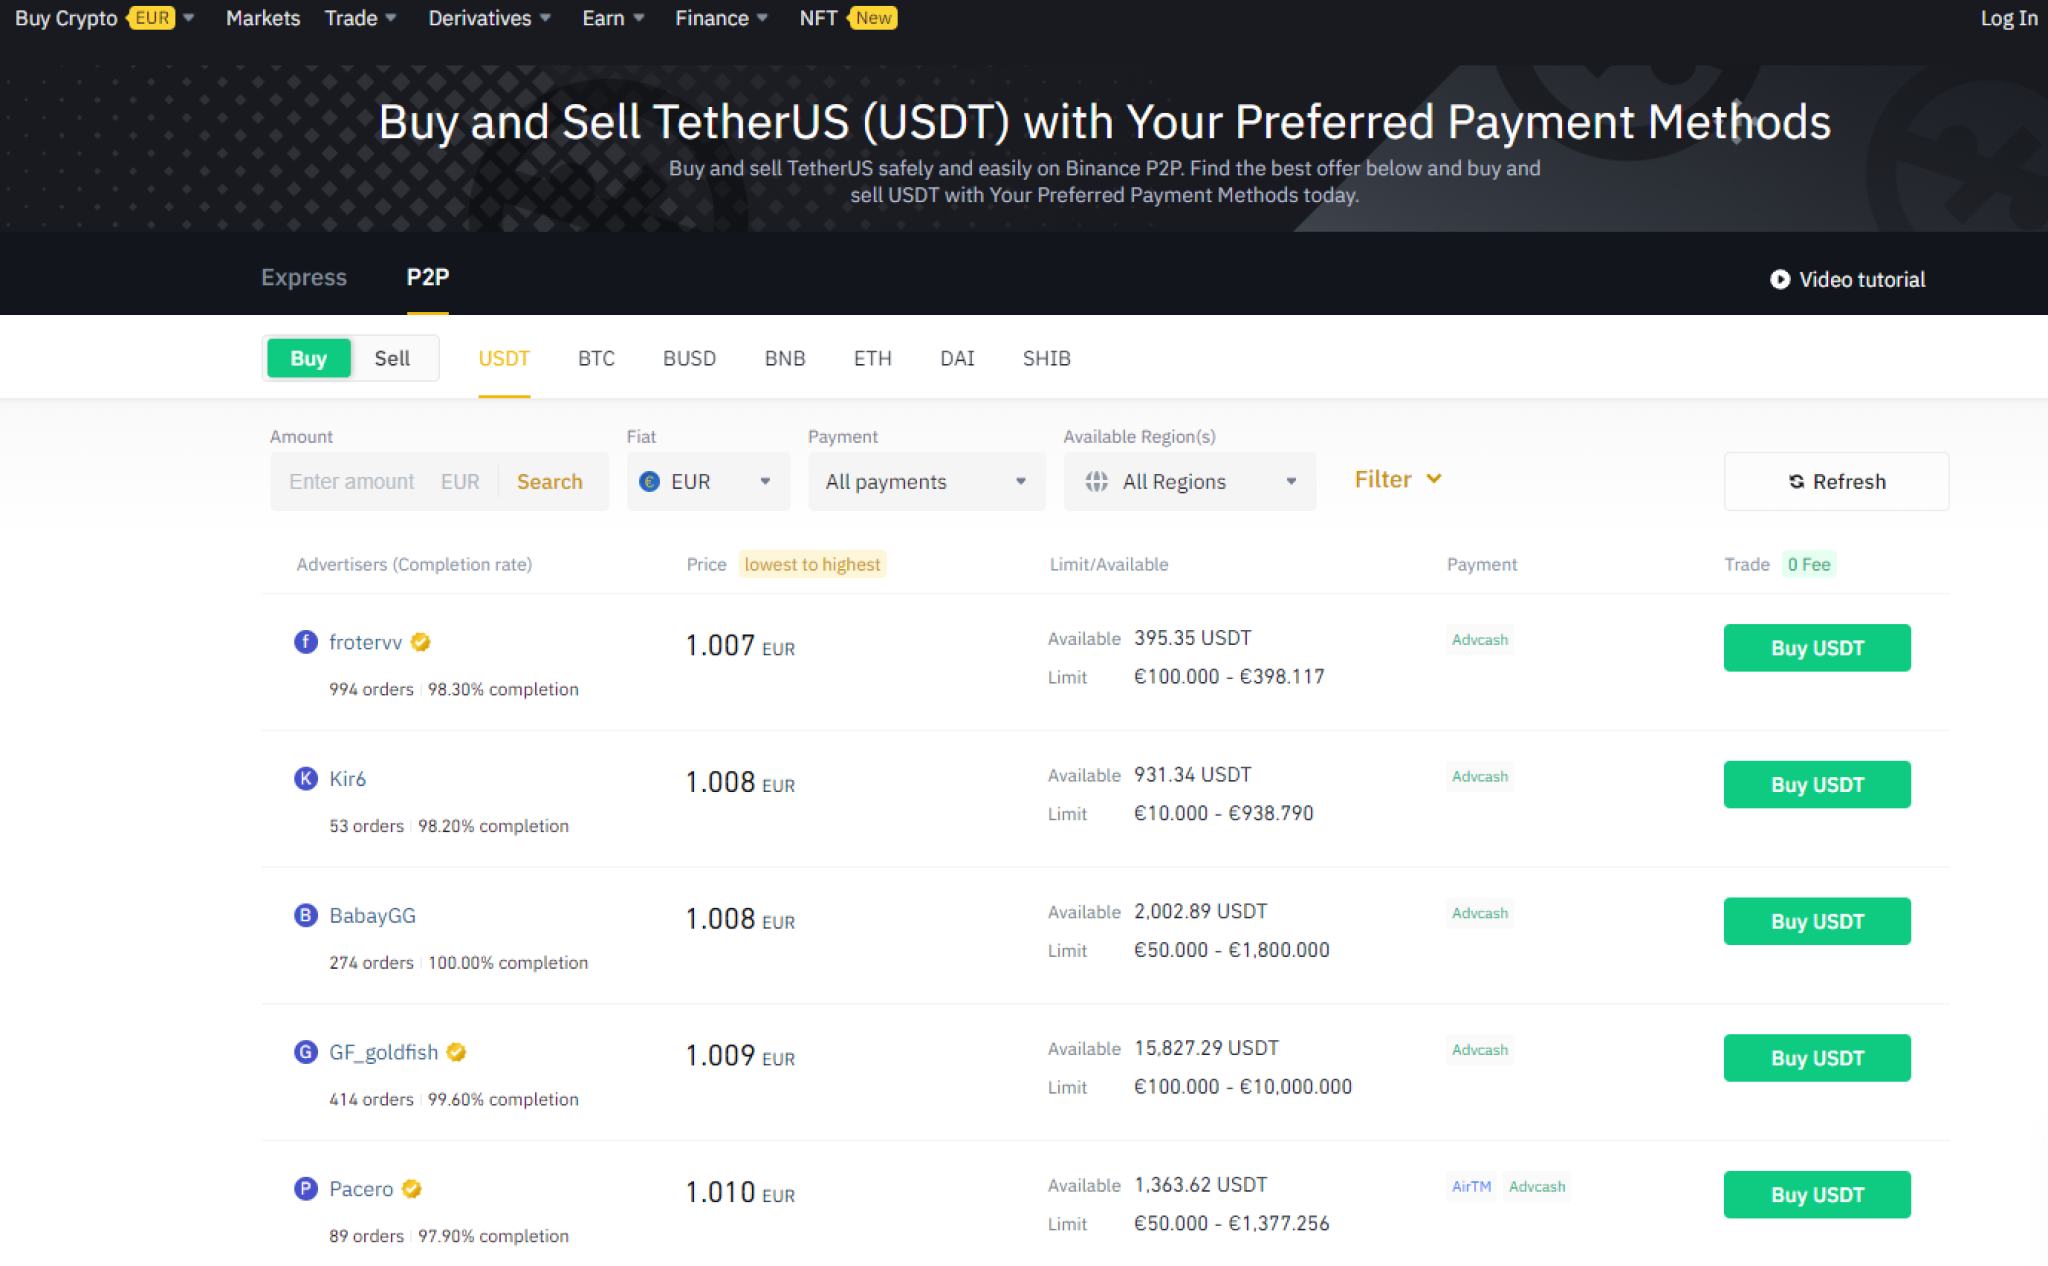Click GF_goldfish's verification badge
Screen dimensions: 2048x1266
[456, 1052]
